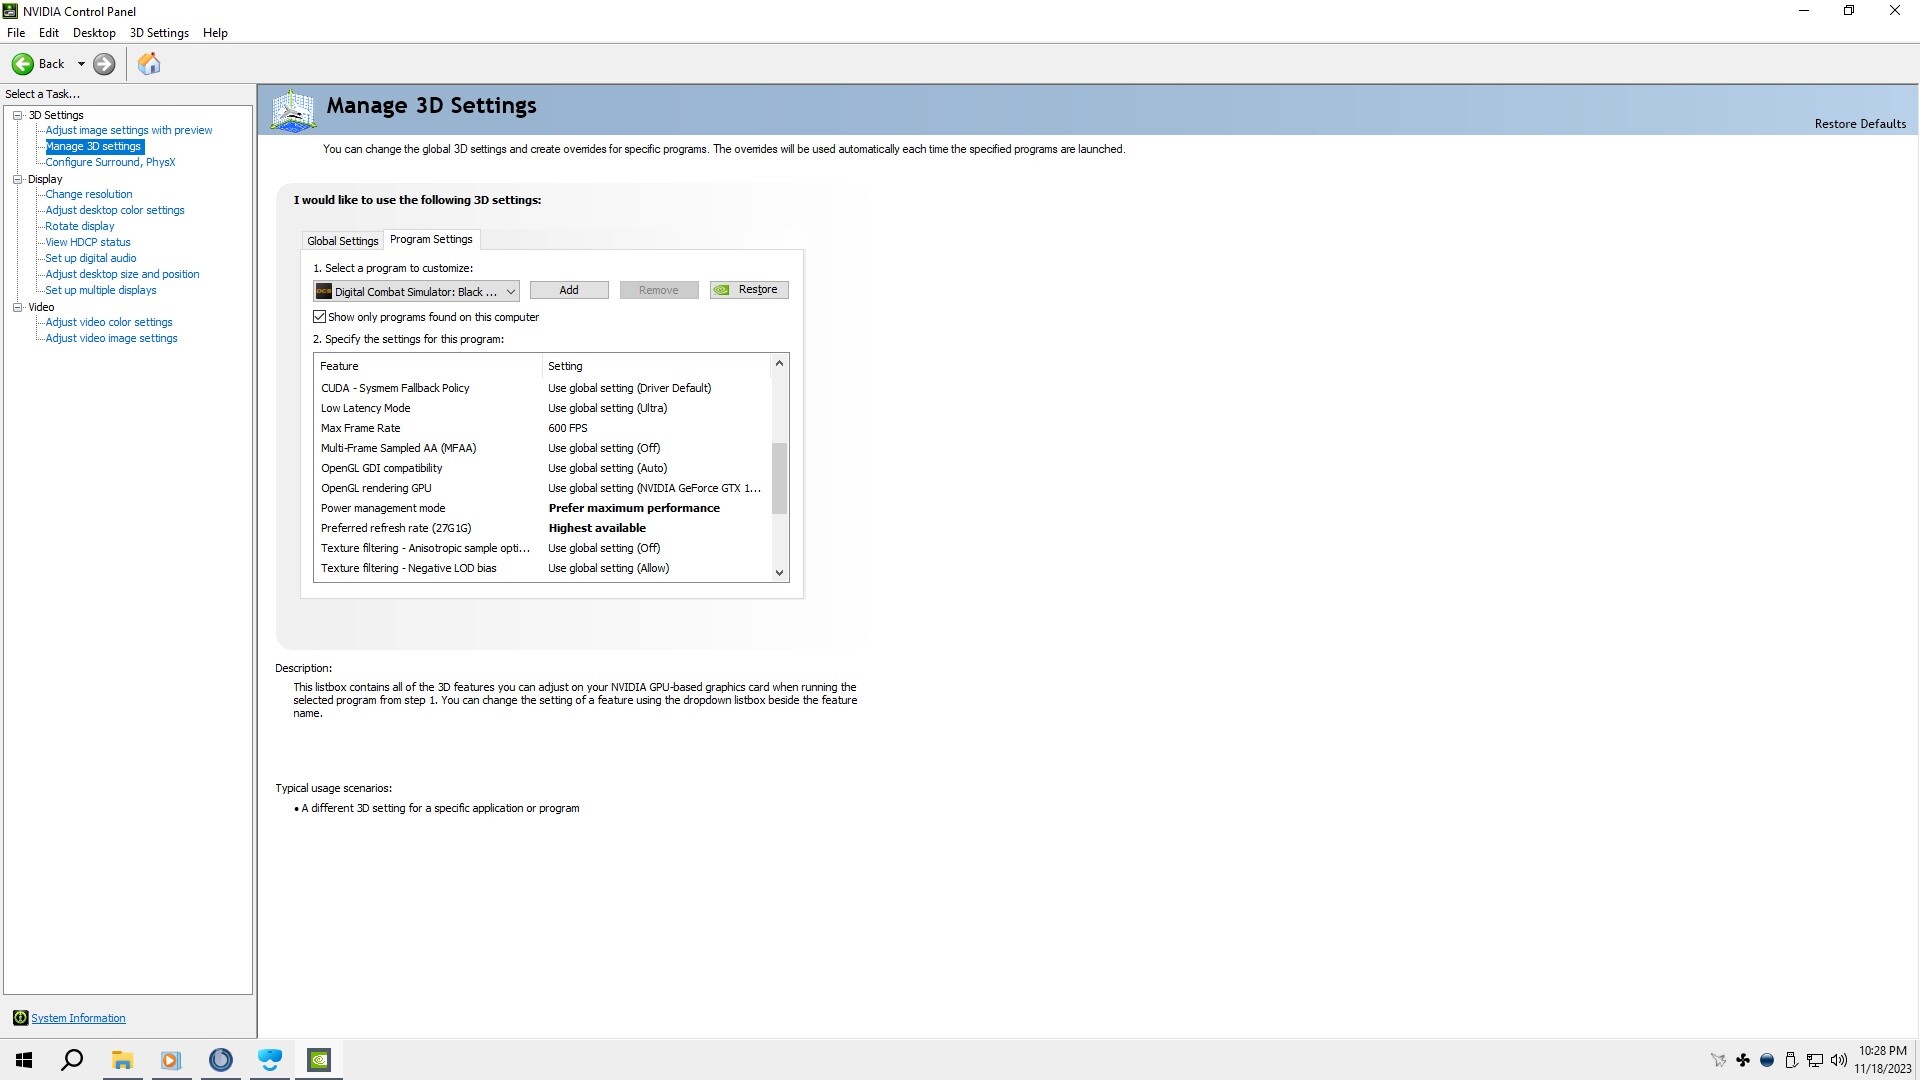Select Preferred refresh rate Highest available value
Screen dimensions: 1920x1080
[x=597, y=528]
